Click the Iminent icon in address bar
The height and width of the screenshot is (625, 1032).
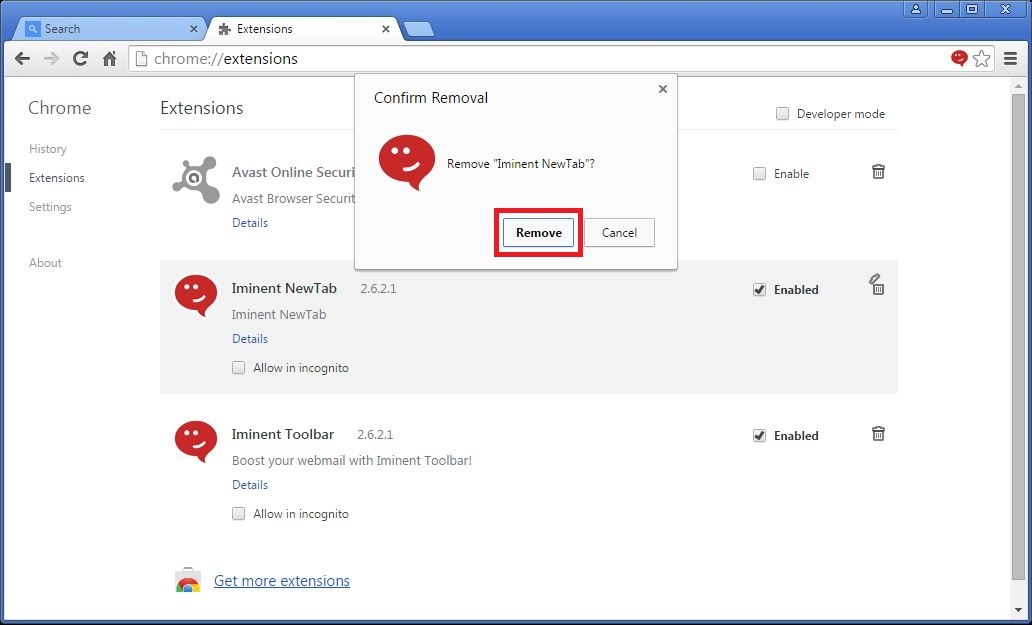coord(959,58)
